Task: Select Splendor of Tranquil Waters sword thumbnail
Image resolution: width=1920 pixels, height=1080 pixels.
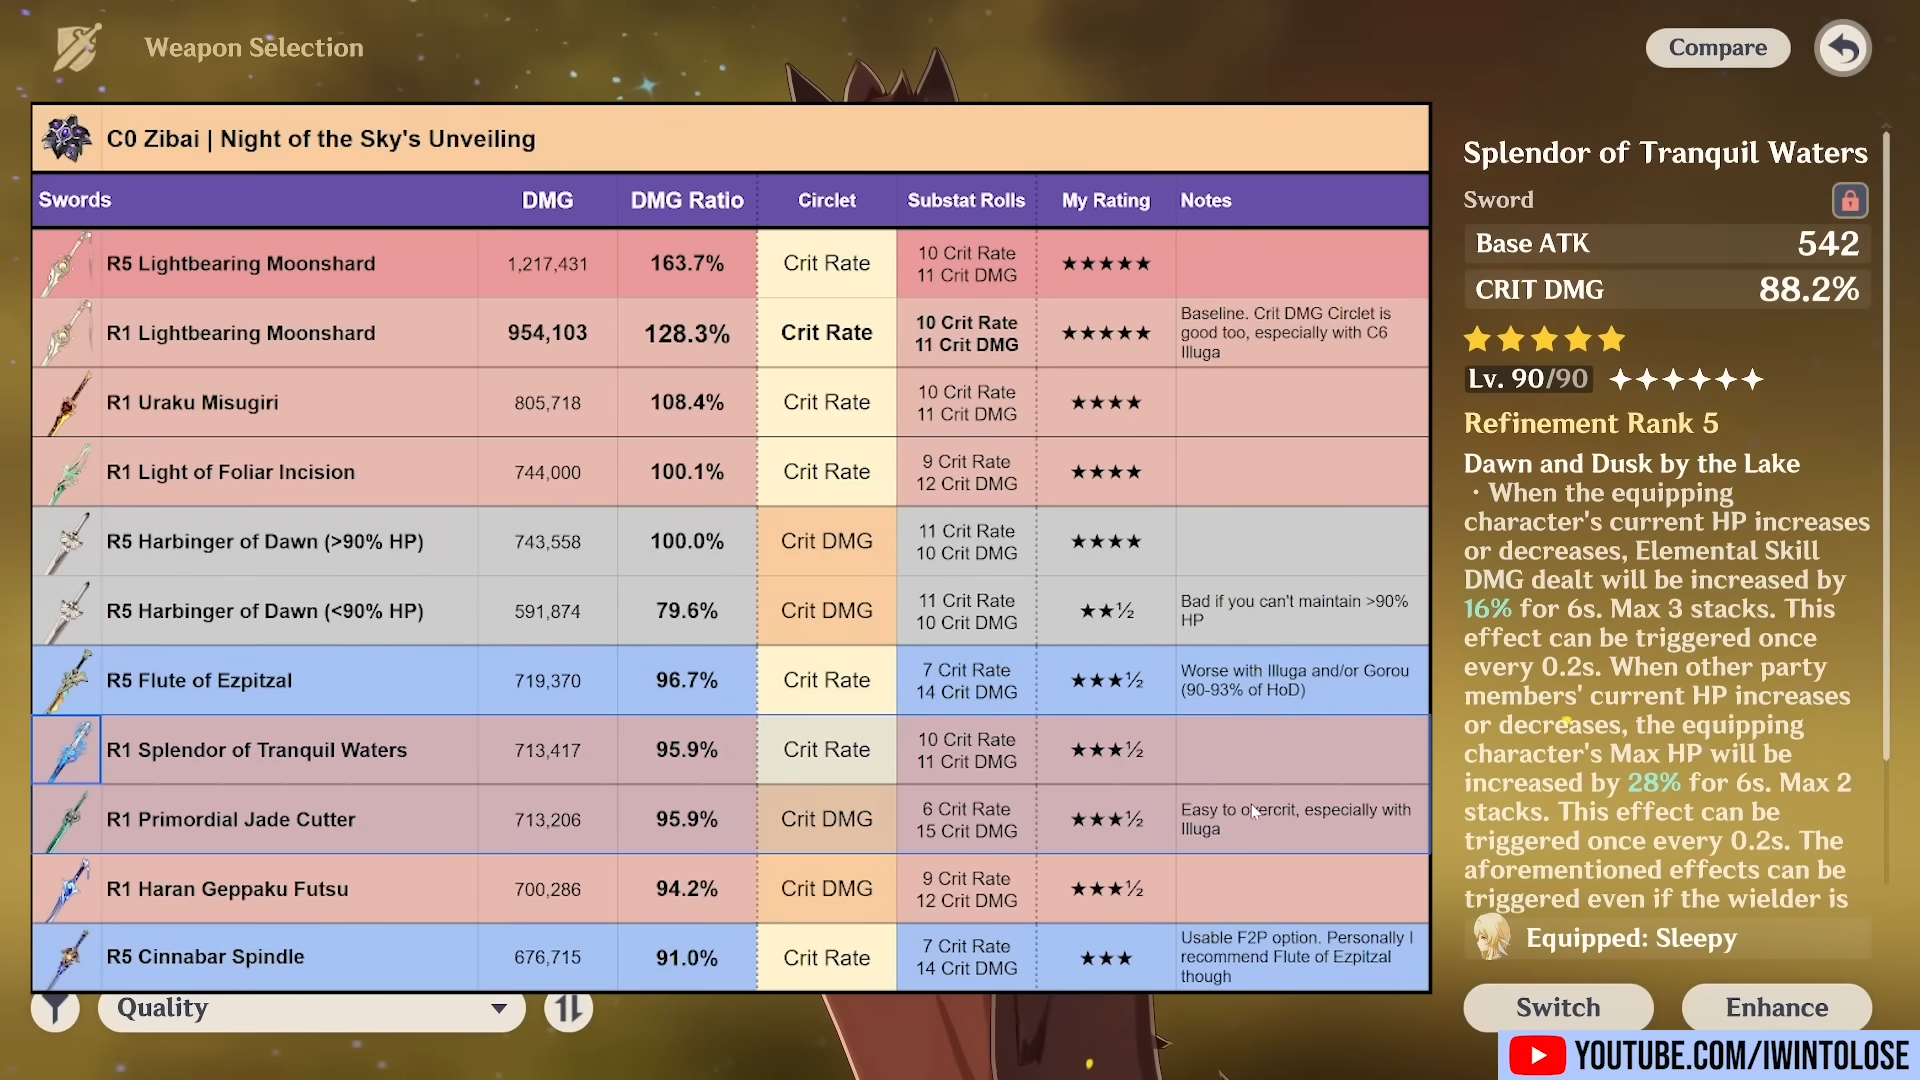Action: [x=67, y=750]
